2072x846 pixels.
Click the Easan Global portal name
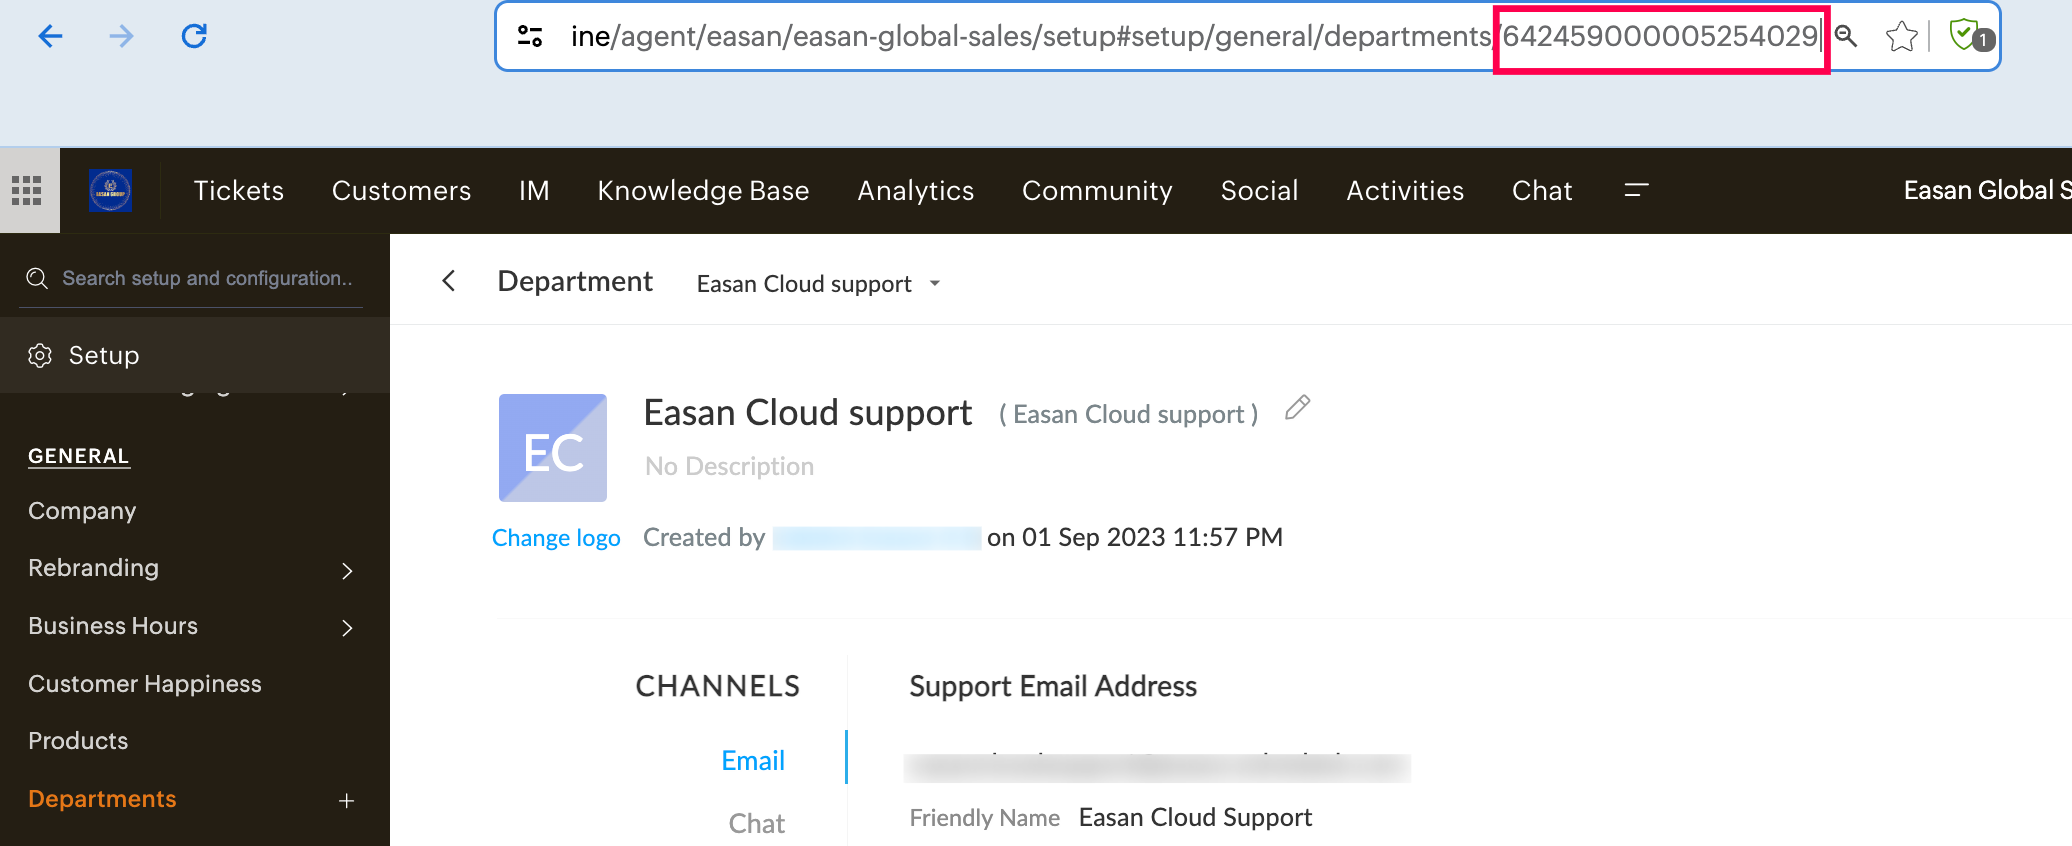tap(1987, 190)
